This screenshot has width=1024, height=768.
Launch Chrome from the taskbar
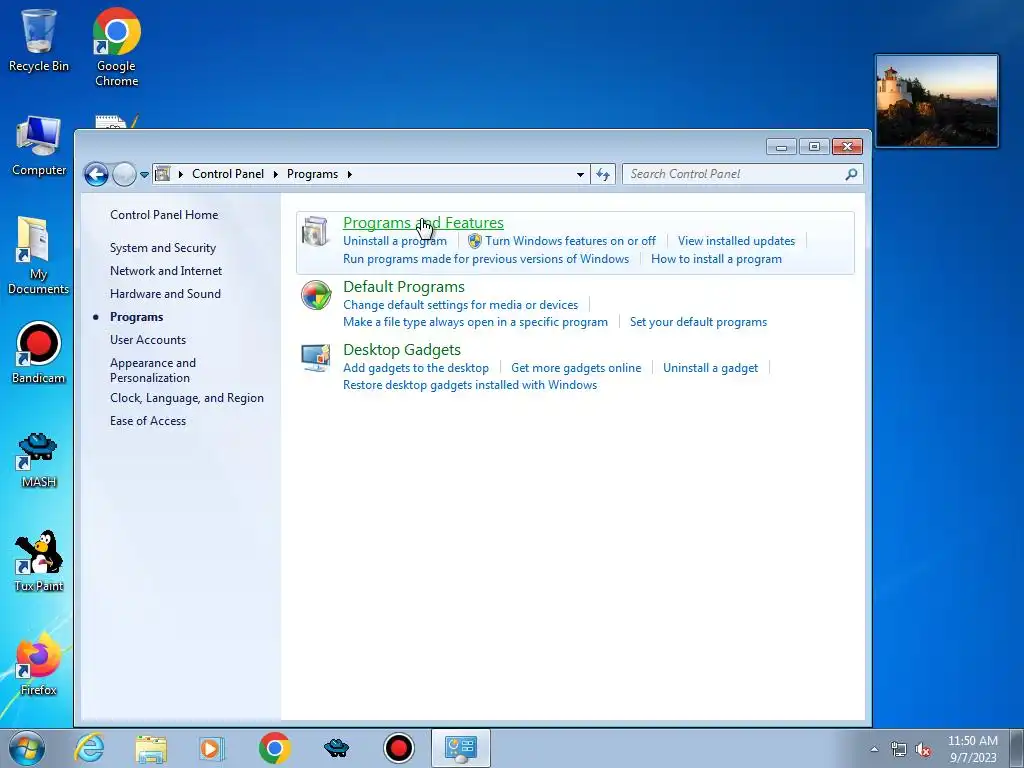click(x=274, y=748)
